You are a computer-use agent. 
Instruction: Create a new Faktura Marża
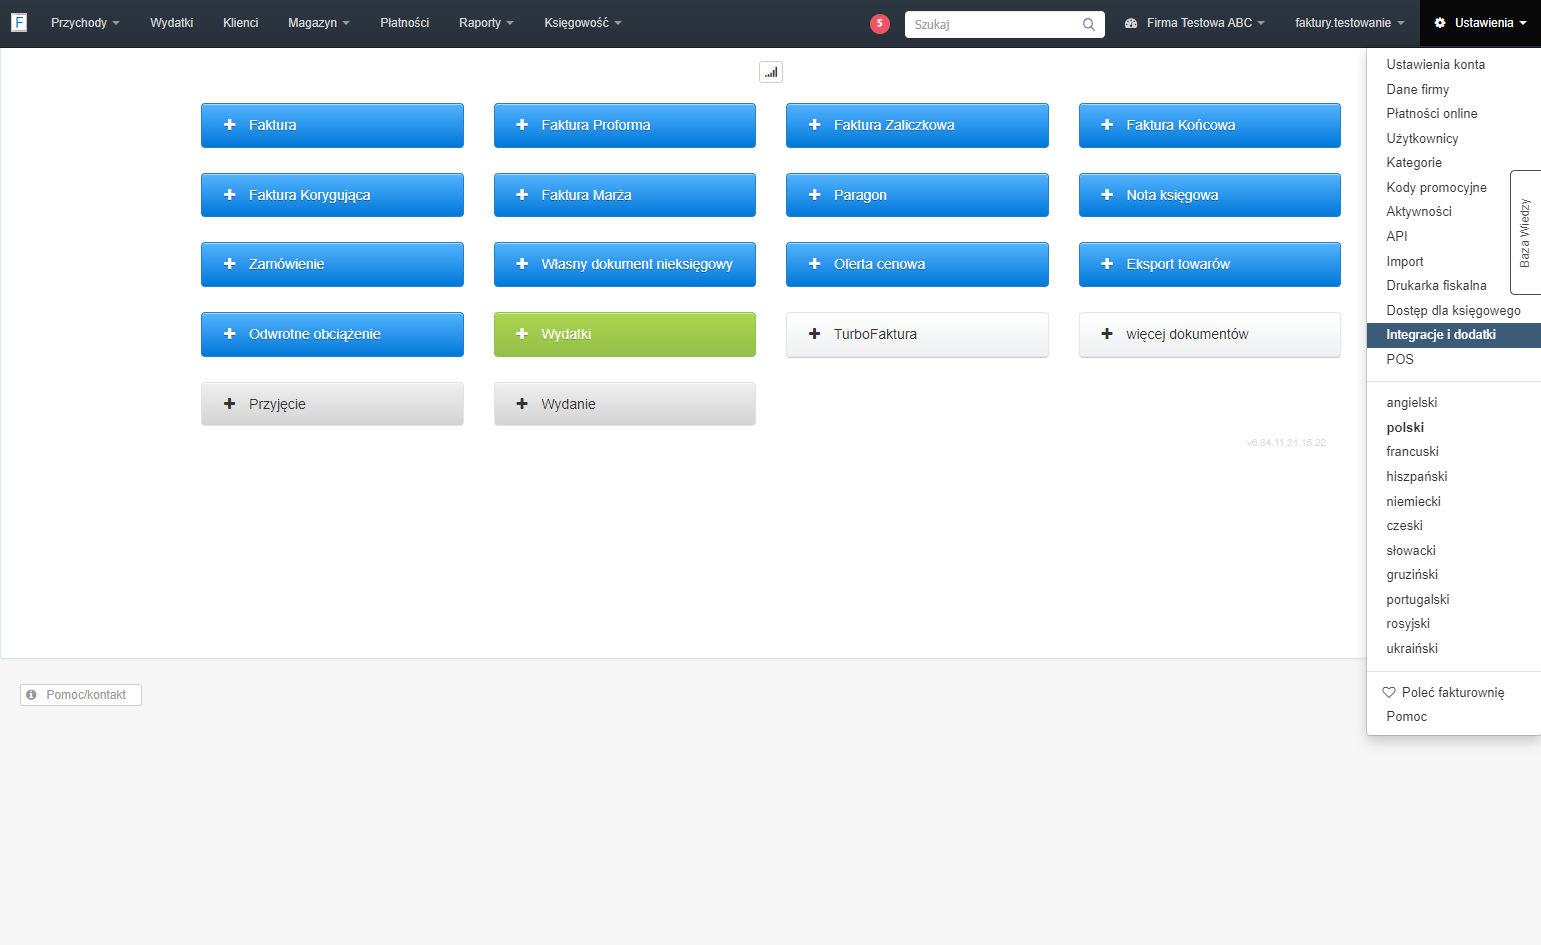(x=625, y=195)
